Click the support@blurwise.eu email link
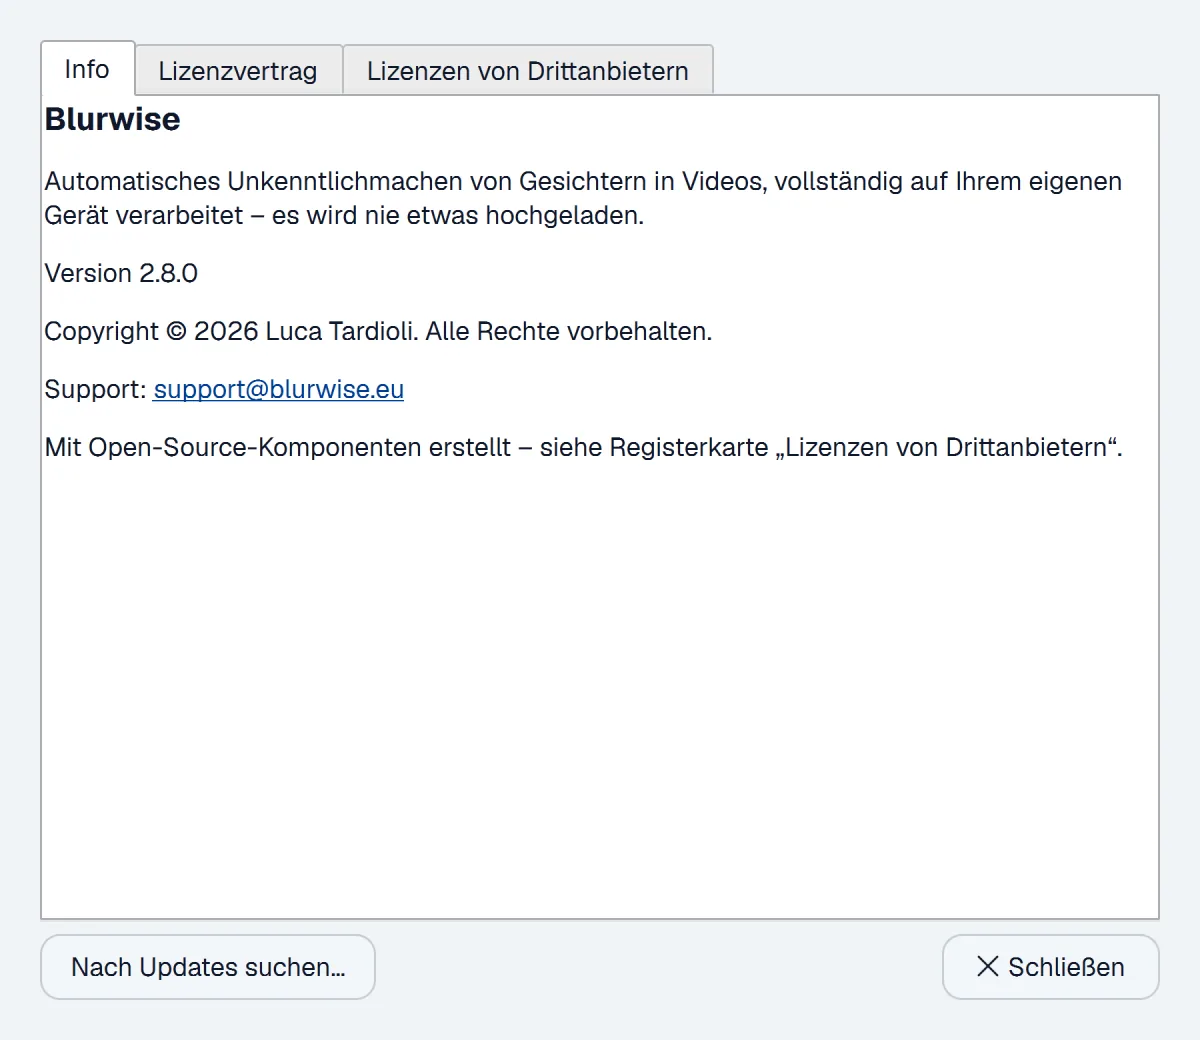 pyautogui.click(x=279, y=389)
